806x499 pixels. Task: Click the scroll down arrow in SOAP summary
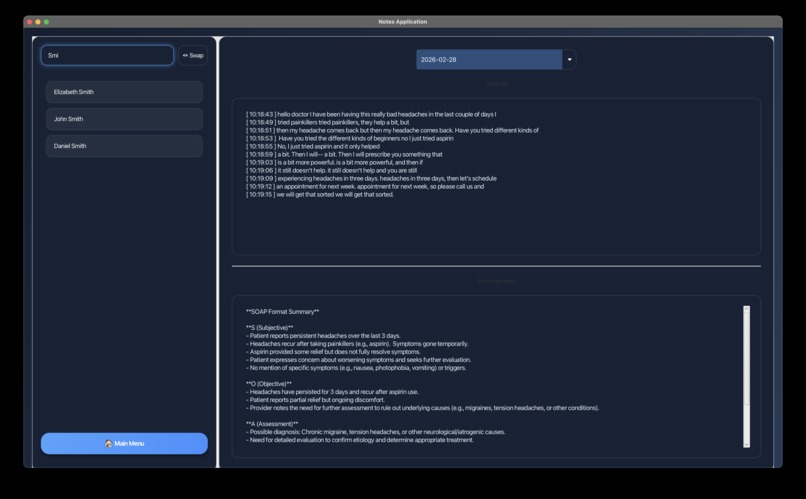[746, 445]
